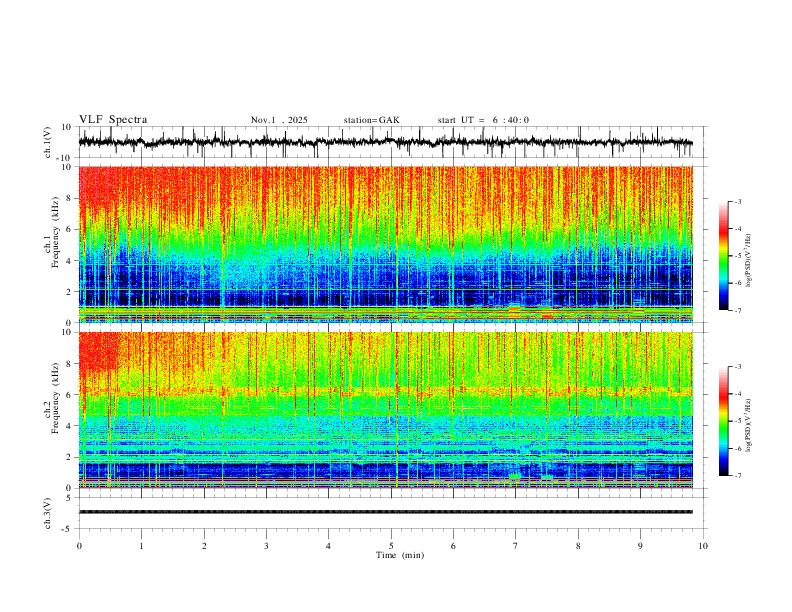Click the "ch.3(V)" axis label

tap(48, 513)
